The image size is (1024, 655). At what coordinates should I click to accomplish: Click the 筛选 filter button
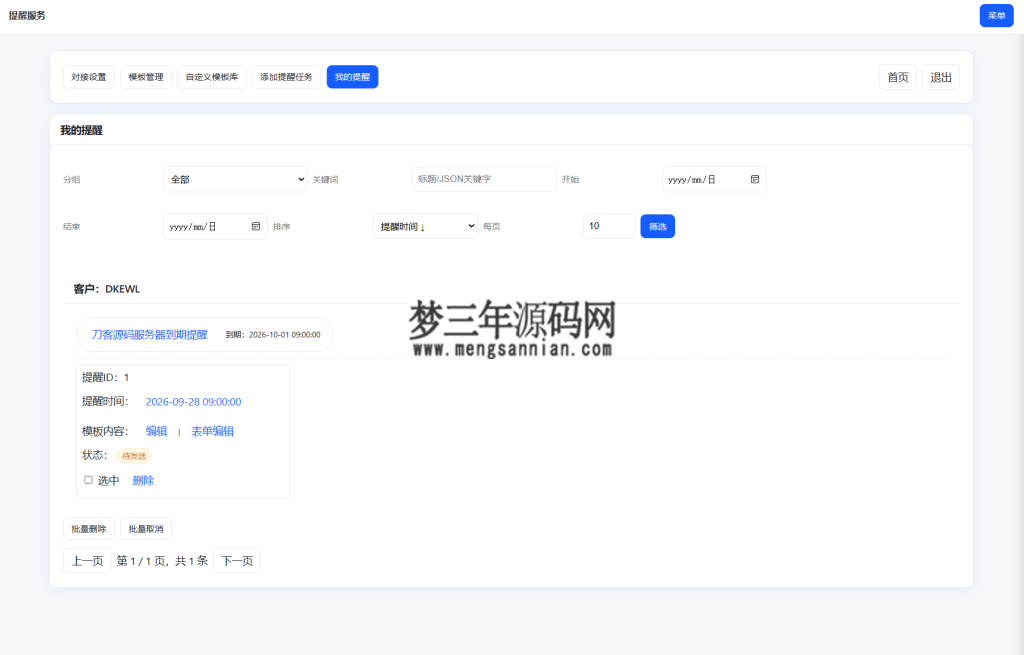tap(657, 226)
